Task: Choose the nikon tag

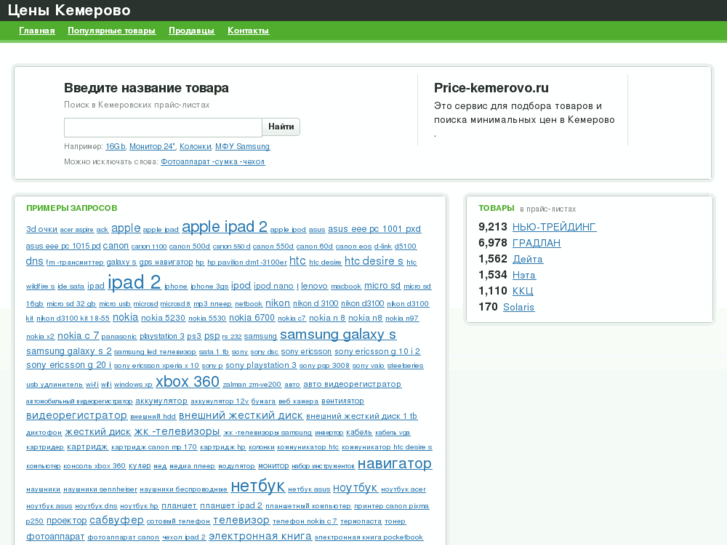Action: [x=278, y=303]
